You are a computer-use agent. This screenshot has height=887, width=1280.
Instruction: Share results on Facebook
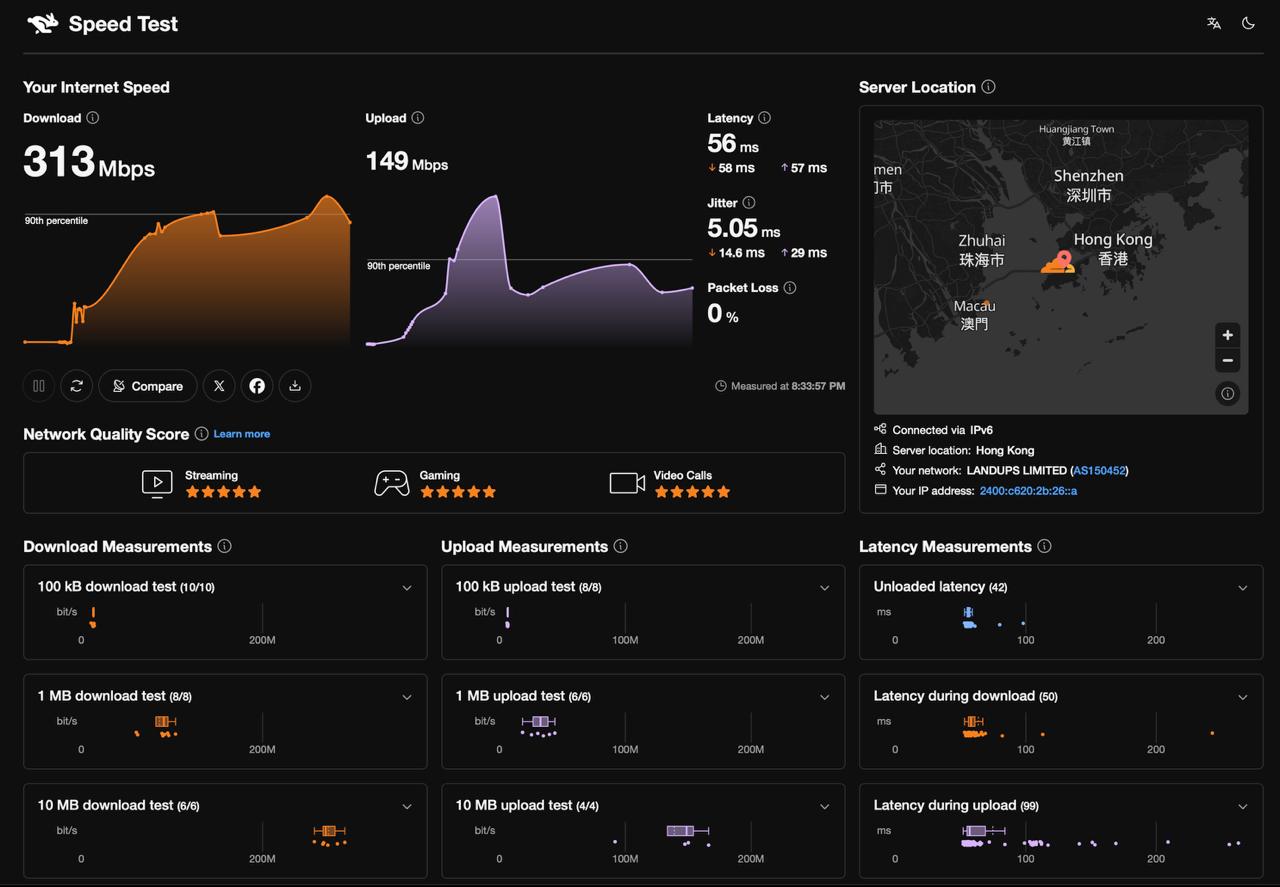tap(257, 386)
